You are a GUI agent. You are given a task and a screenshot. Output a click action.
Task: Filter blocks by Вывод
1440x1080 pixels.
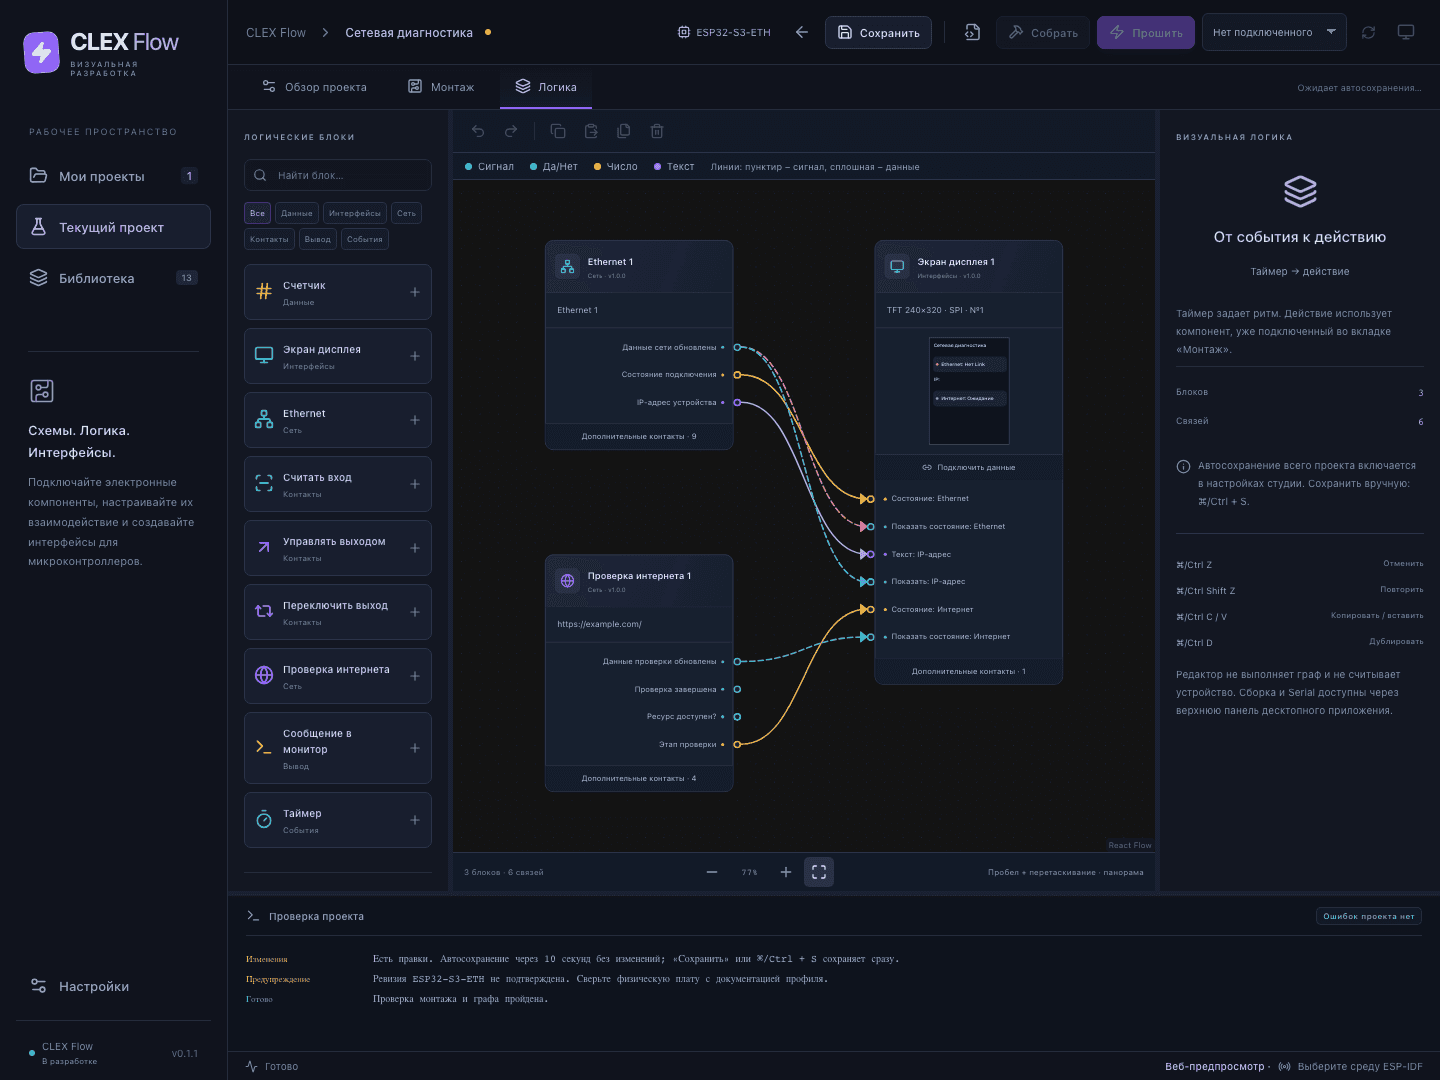318,239
